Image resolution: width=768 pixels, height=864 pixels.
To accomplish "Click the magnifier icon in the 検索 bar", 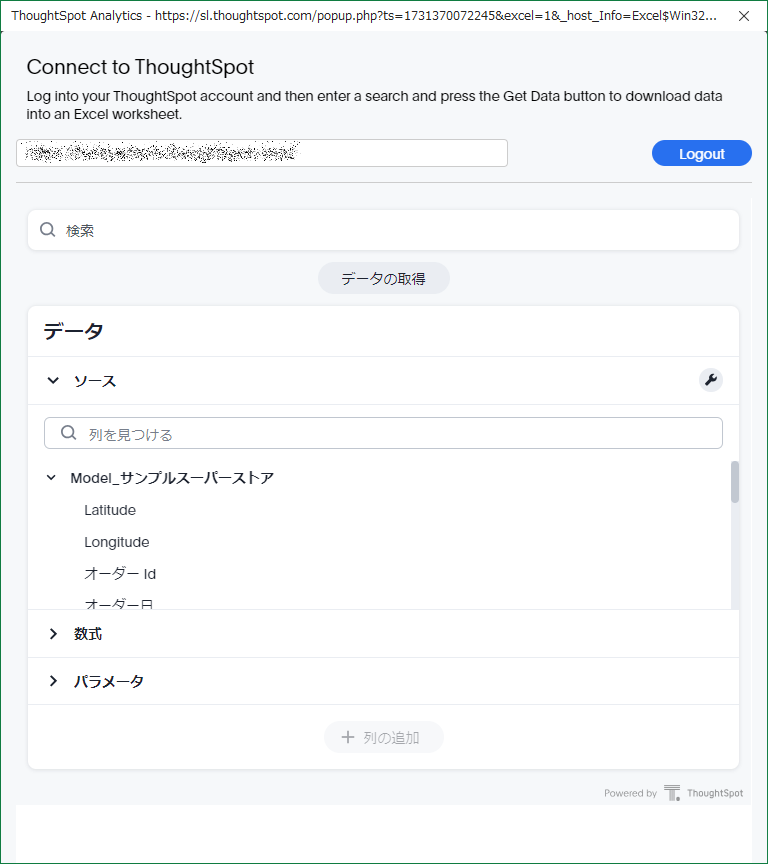I will (x=47, y=230).
